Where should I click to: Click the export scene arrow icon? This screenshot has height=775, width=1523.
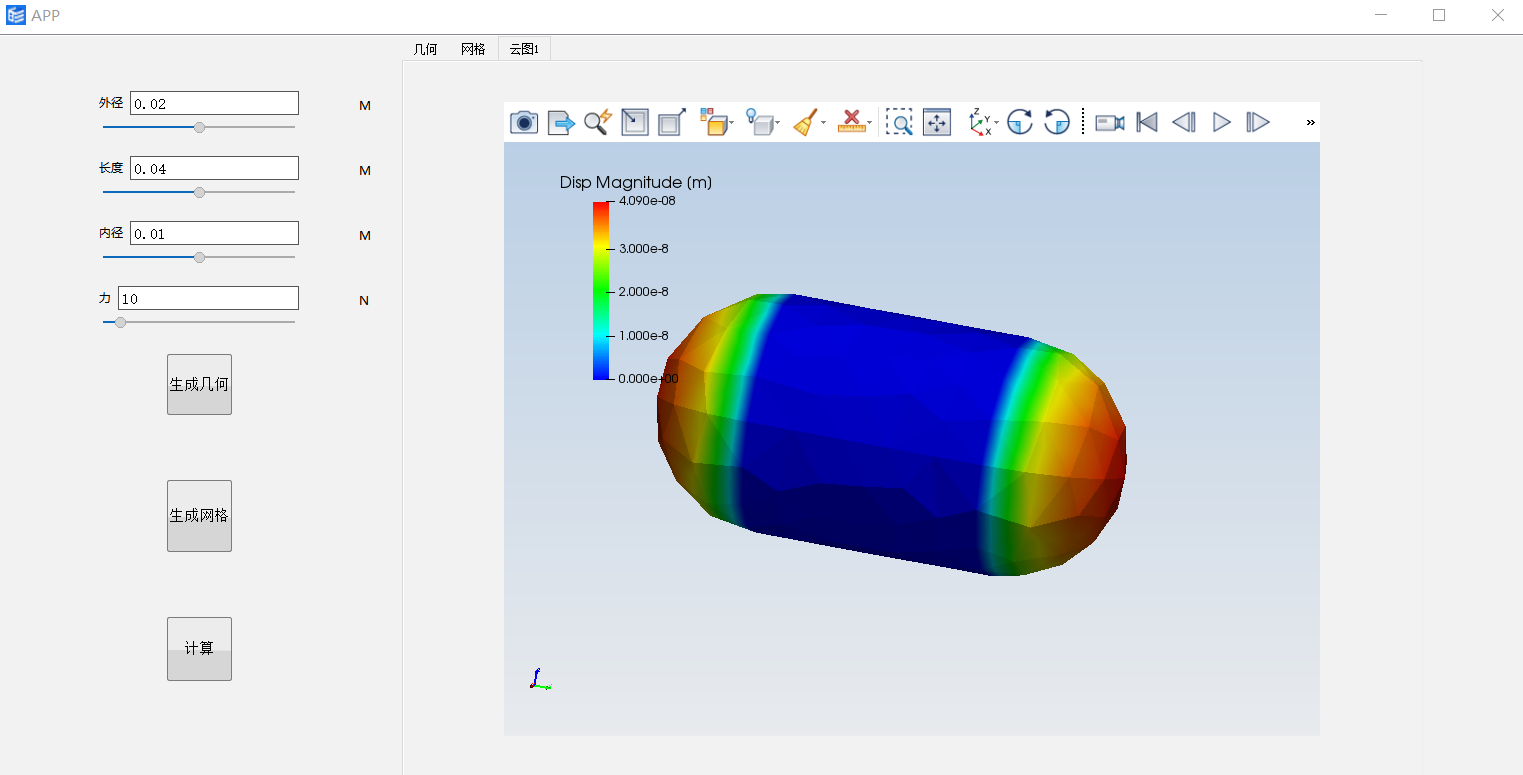[561, 122]
